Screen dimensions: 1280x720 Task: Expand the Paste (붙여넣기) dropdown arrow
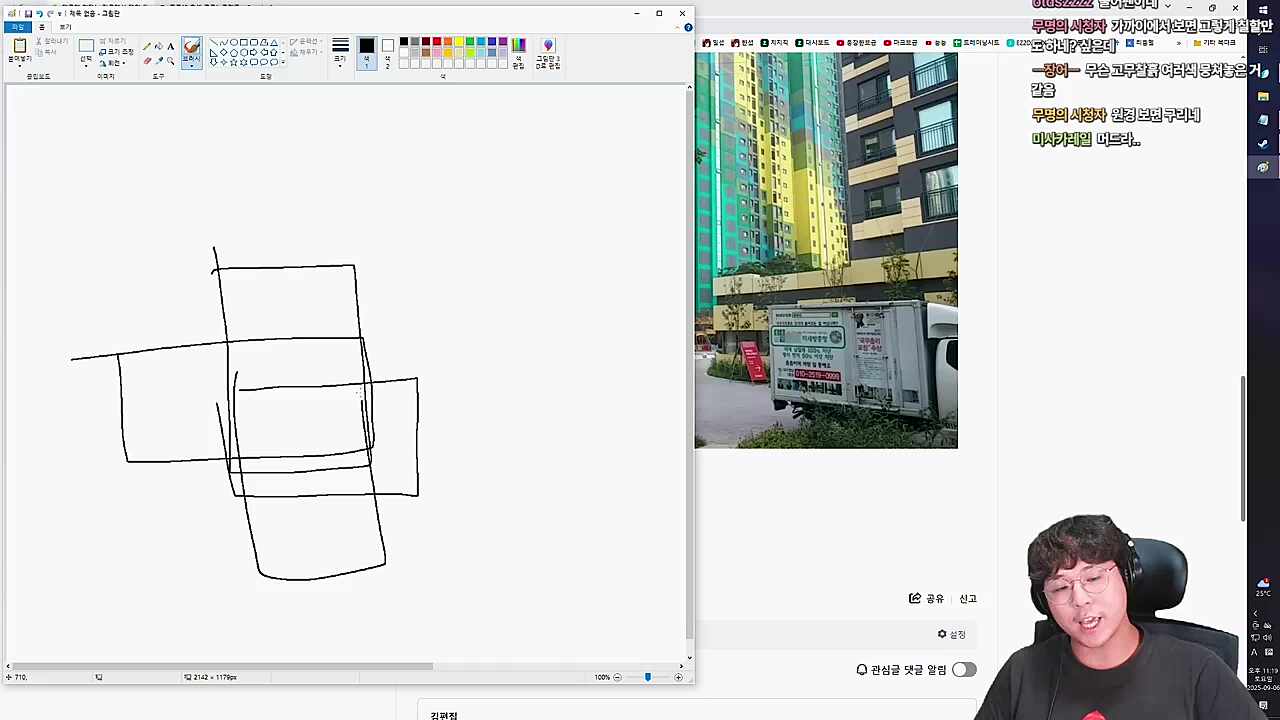point(20,61)
